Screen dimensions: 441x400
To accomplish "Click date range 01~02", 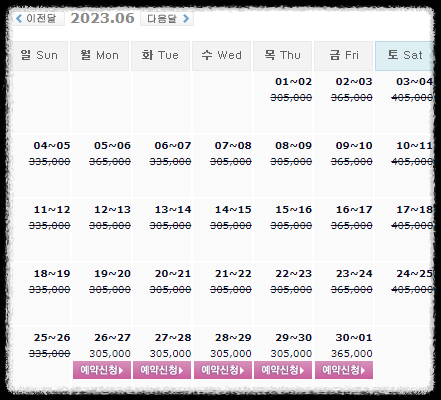I will point(293,82).
